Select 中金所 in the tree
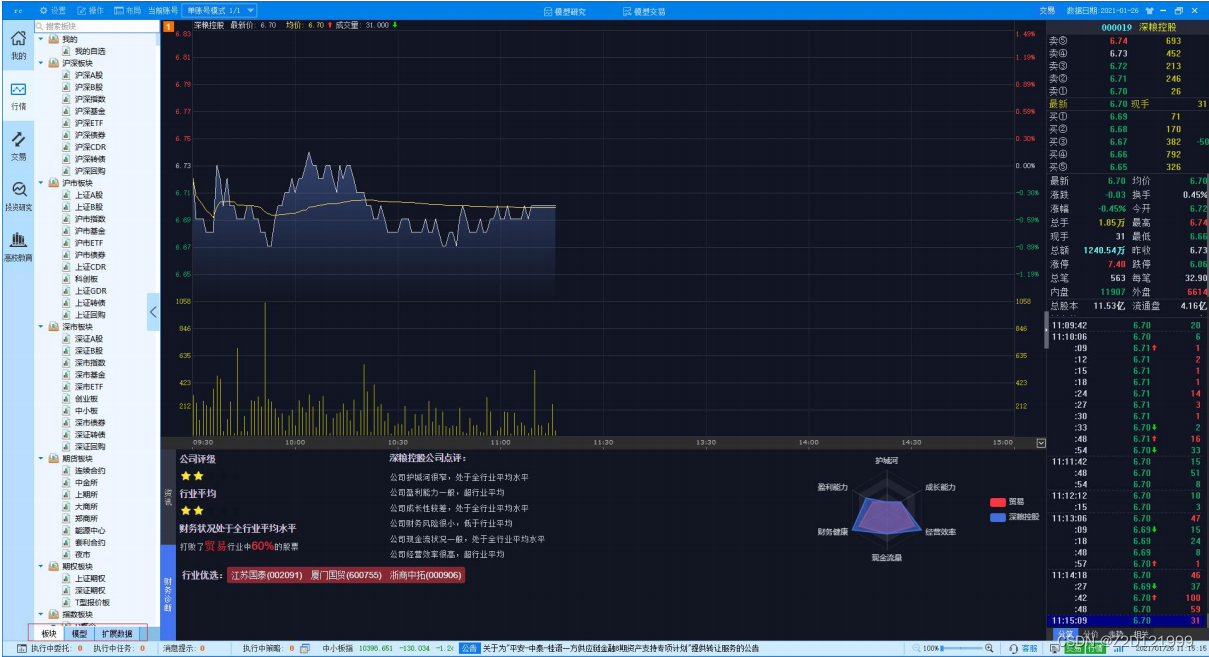1209x657 pixels. [x=85, y=482]
